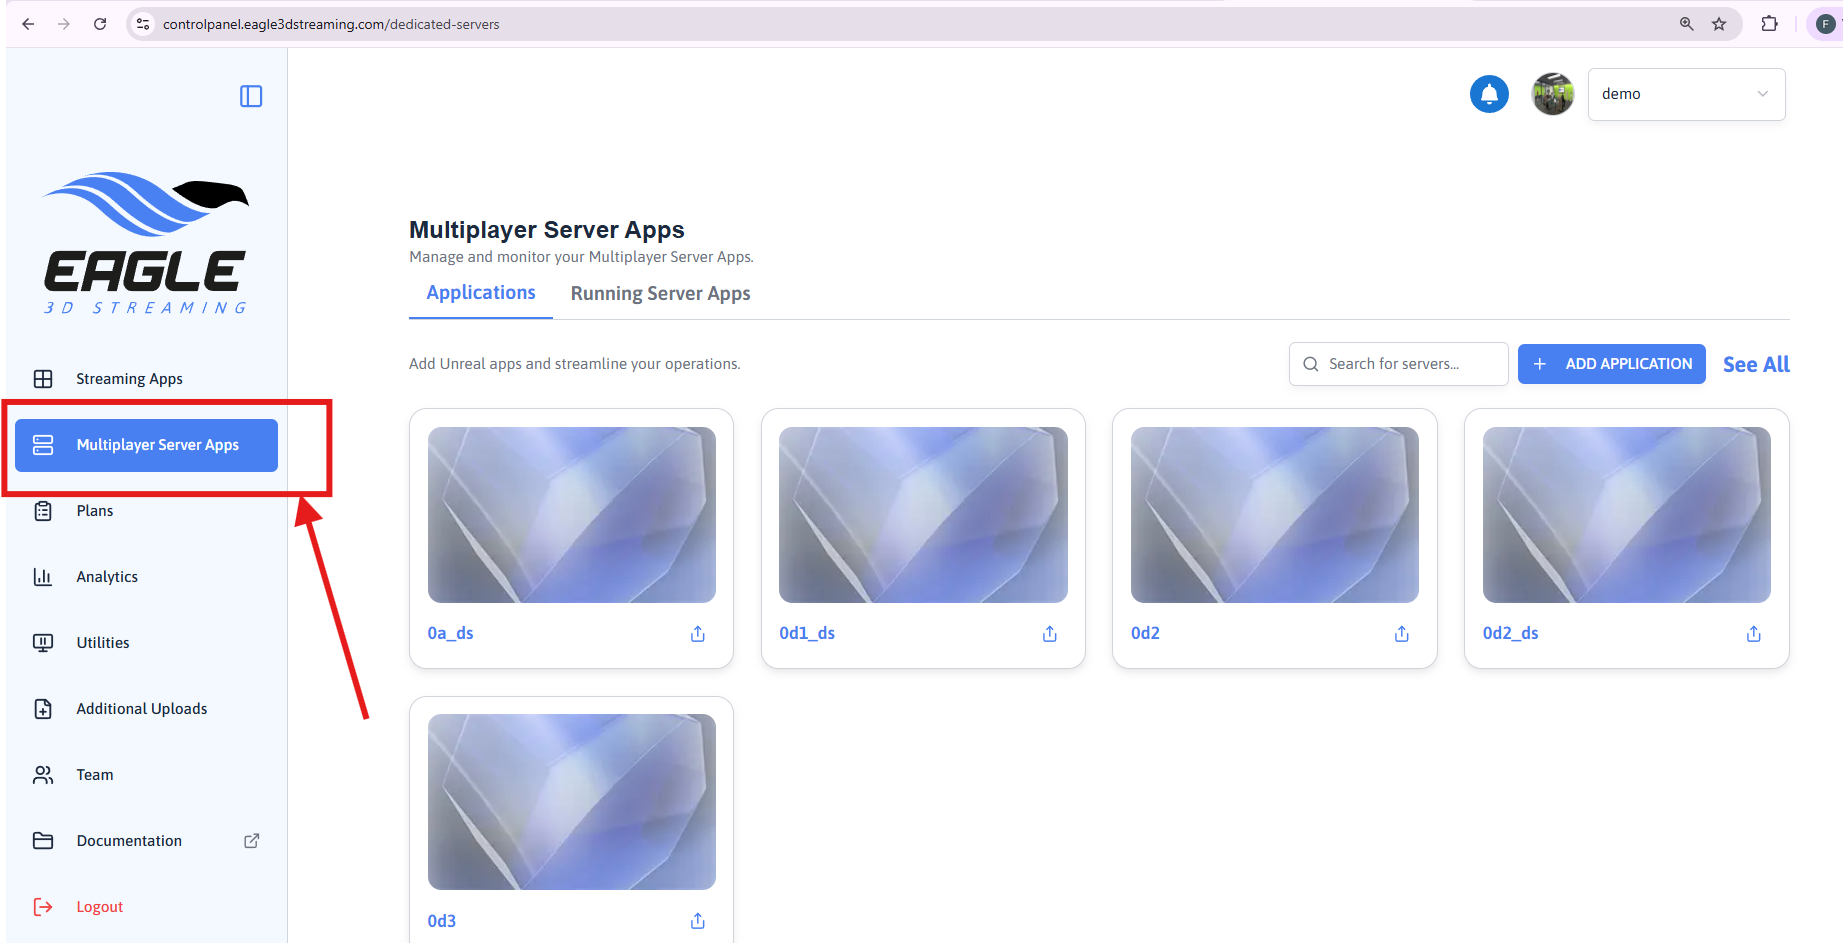This screenshot has height=943, width=1843.
Task: Open the notifications bell
Action: pyautogui.click(x=1489, y=94)
